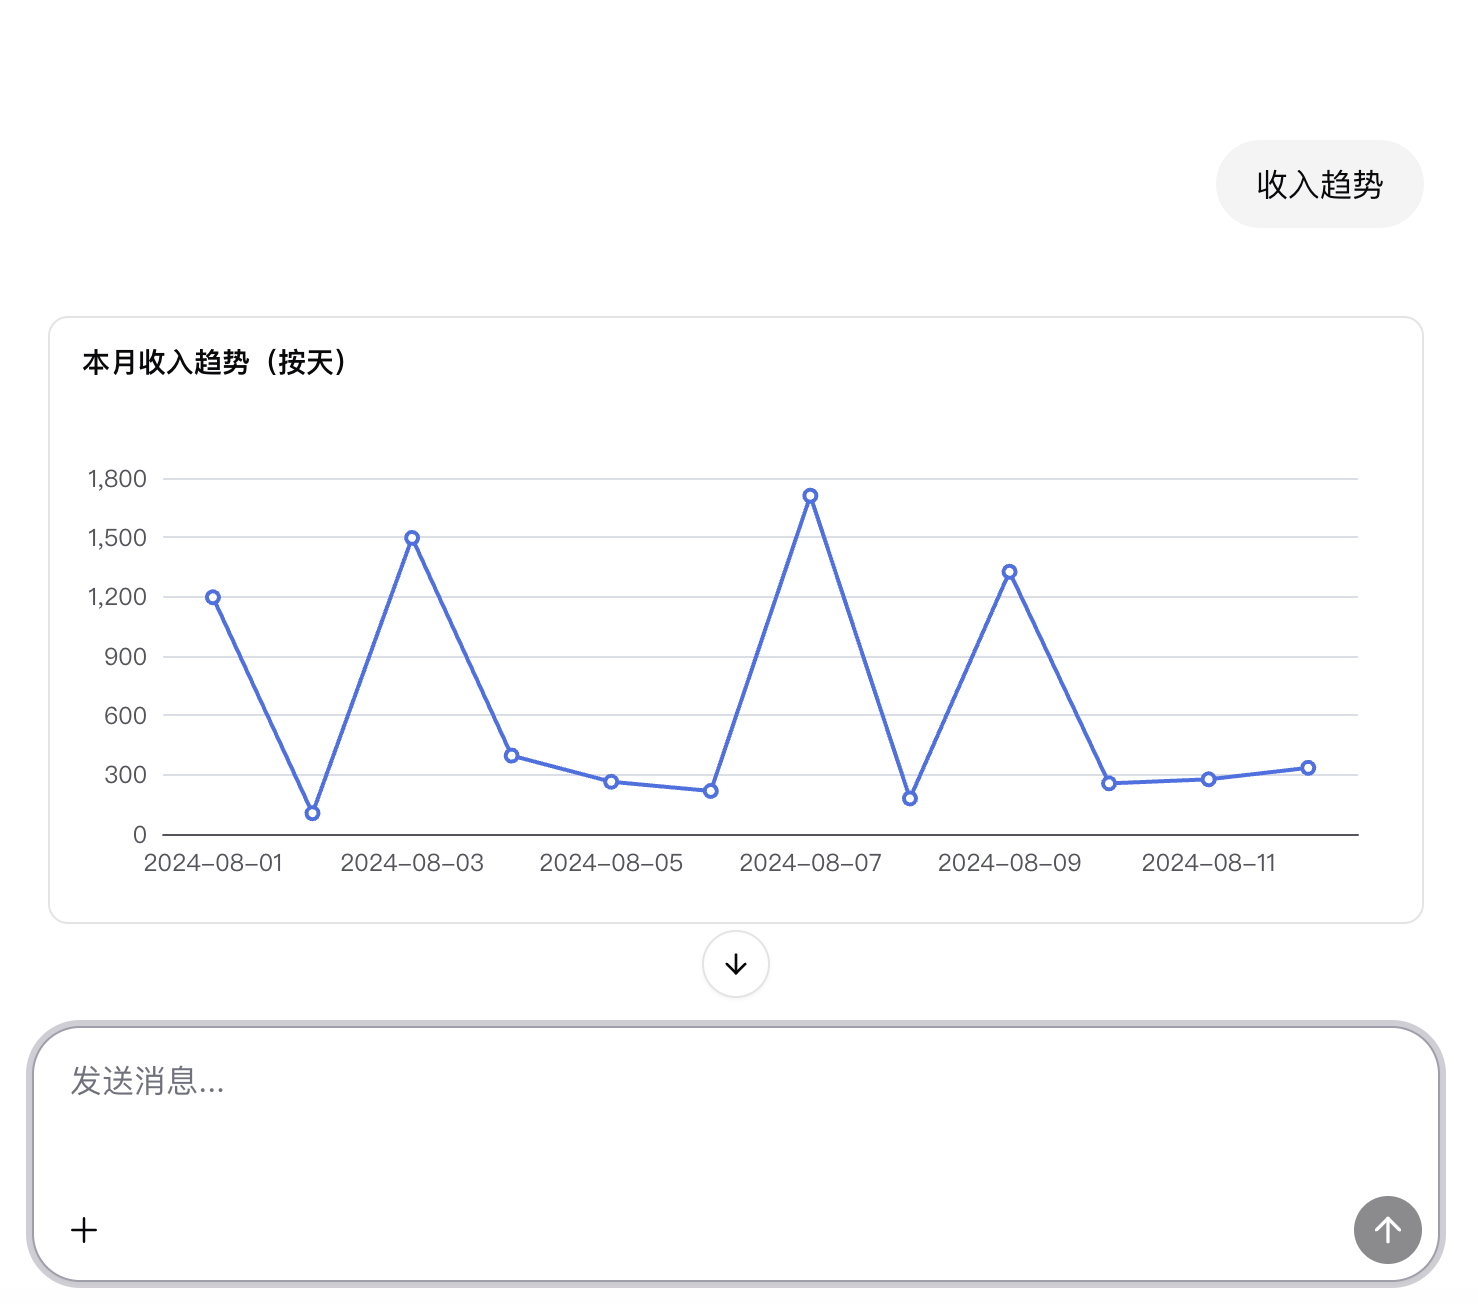Click the x-axis label 2024-08-11
1478x1304 pixels.
(x=1208, y=863)
